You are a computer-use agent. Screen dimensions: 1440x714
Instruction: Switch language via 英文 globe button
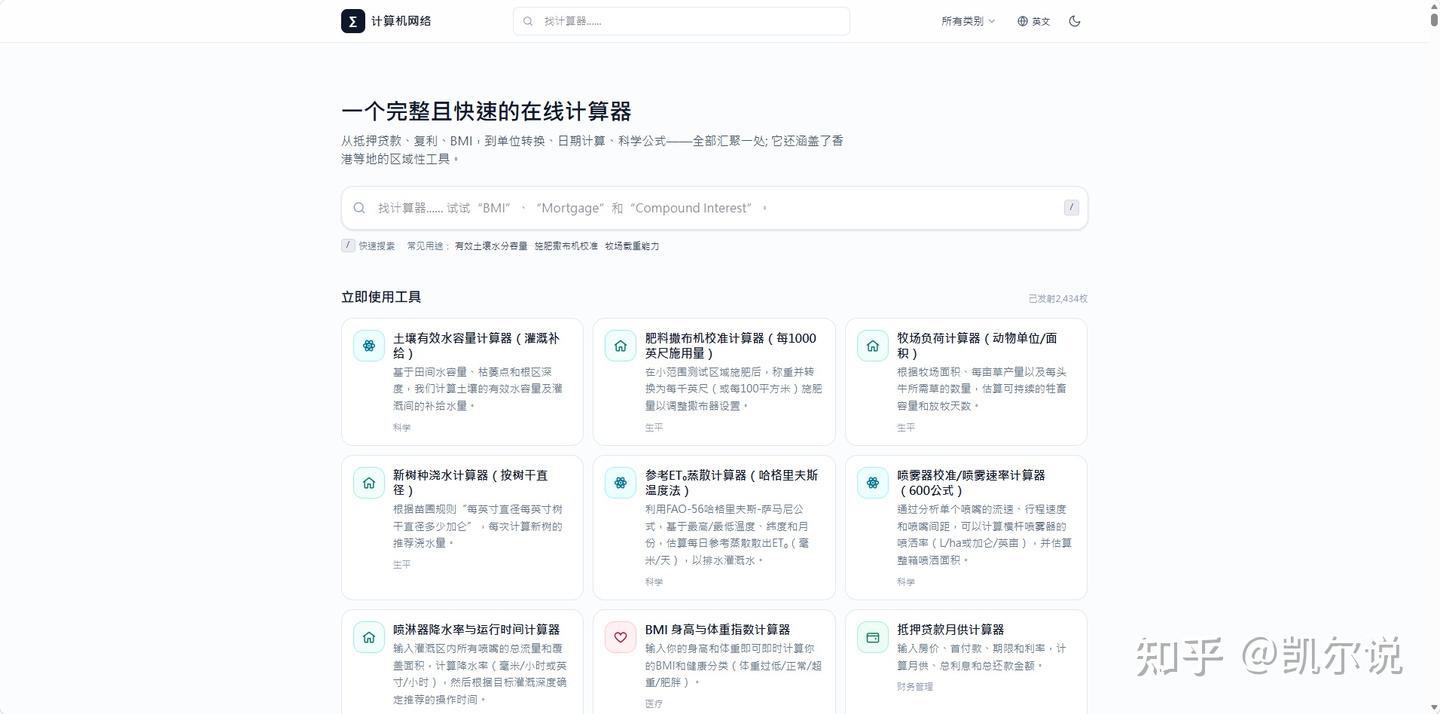point(1034,21)
